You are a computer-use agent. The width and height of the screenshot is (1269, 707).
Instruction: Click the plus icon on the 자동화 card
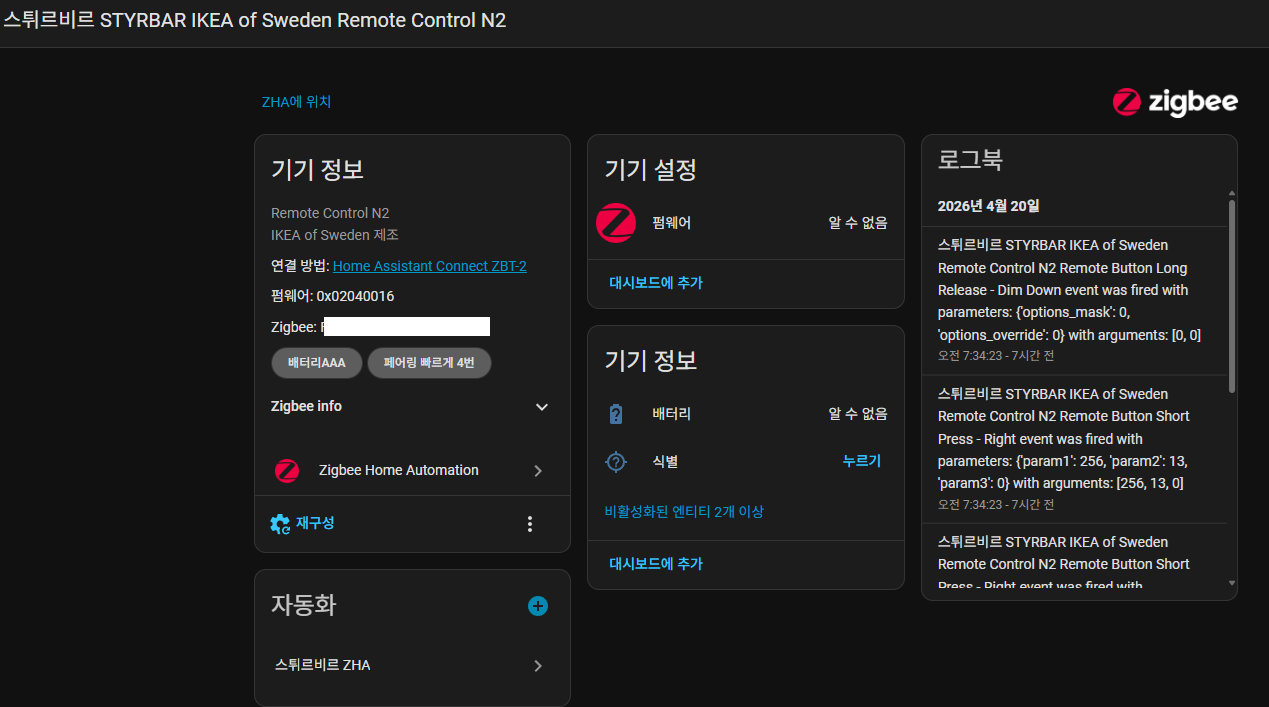pos(538,606)
